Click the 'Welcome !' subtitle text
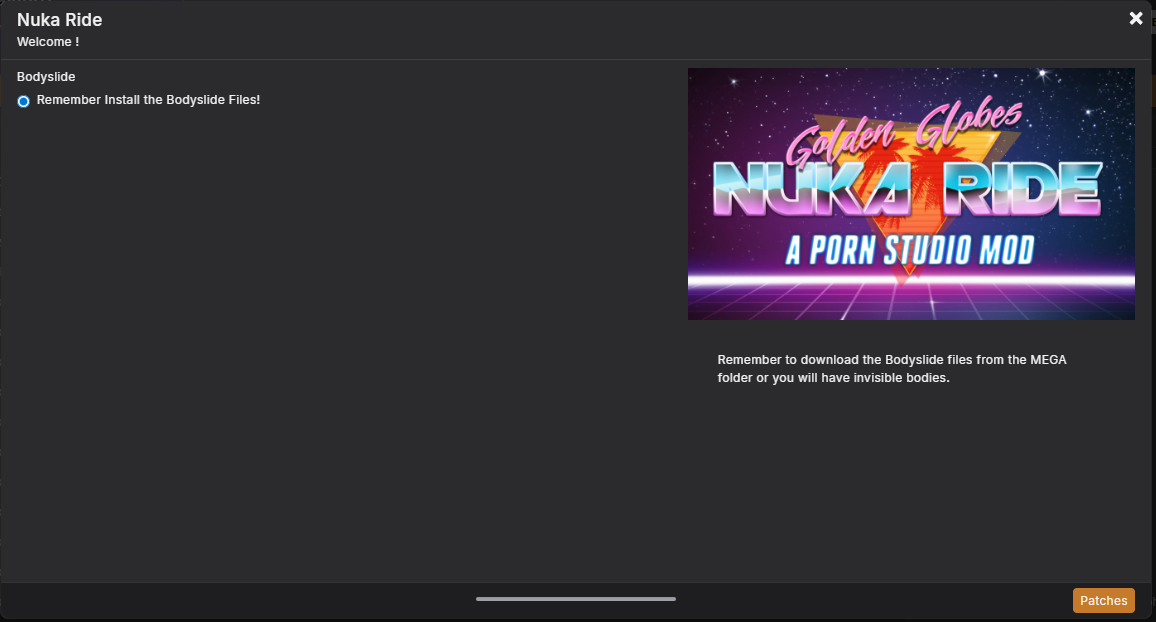The height and width of the screenshot is (622, 1156). [x=48, y=42]
